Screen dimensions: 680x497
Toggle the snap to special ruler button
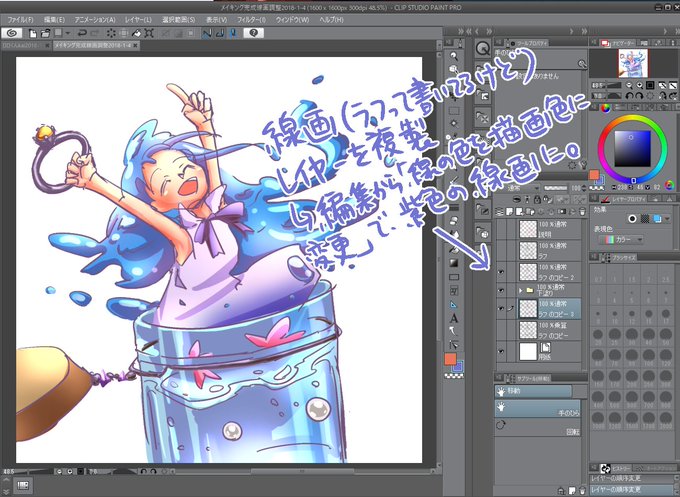click(220, 33)
